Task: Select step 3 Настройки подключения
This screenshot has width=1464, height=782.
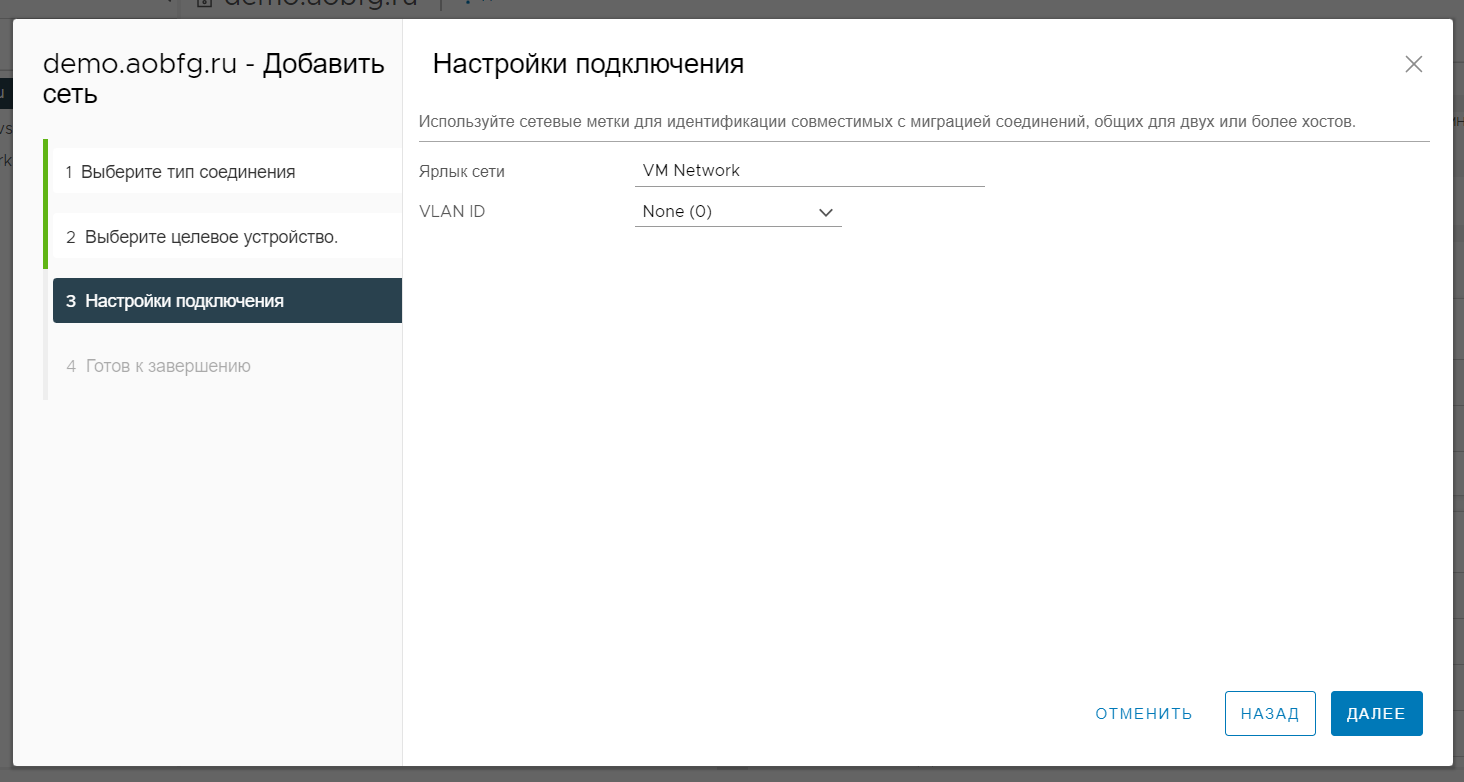Action: point(227,301)
